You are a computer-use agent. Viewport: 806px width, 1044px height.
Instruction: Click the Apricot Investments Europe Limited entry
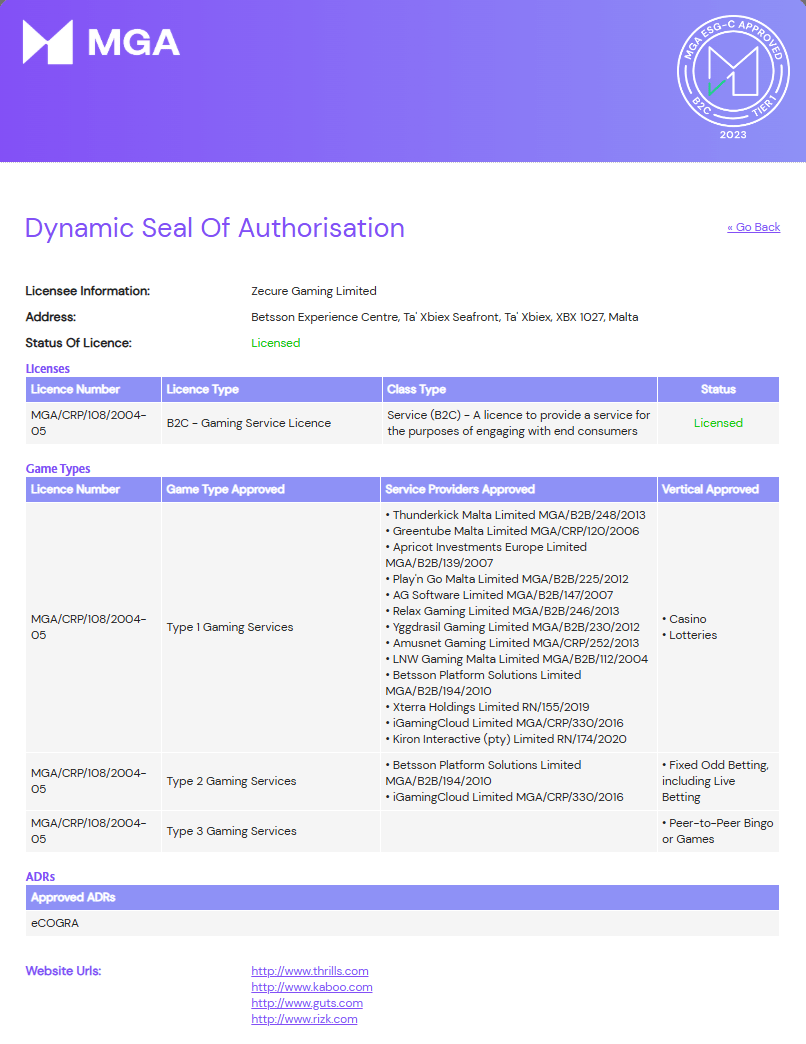[x=486, y=555]
